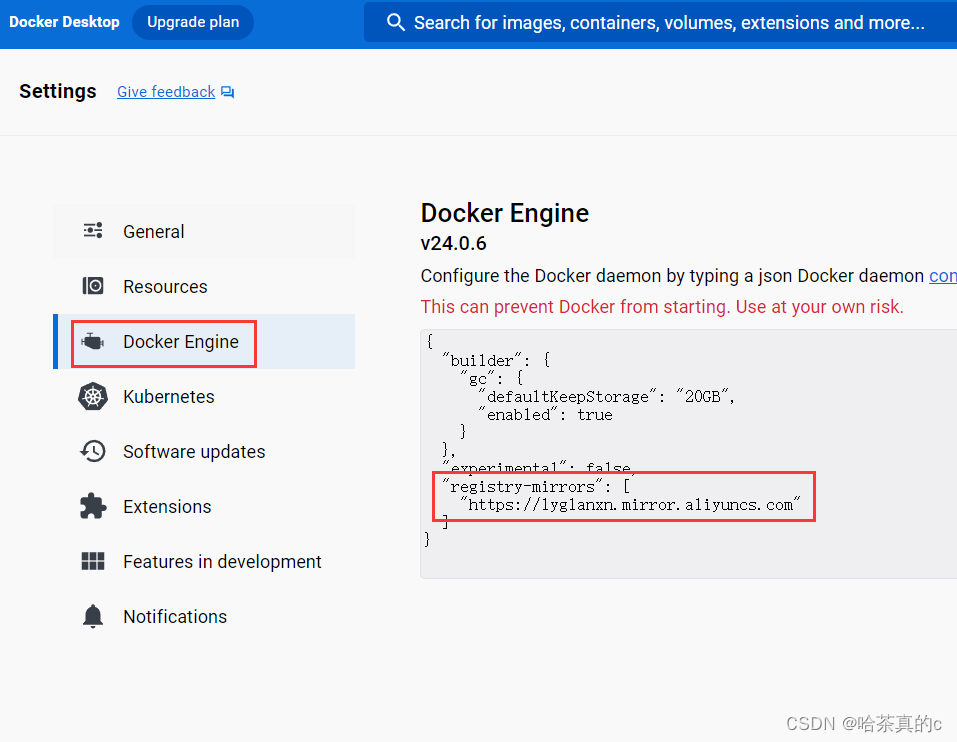Open the Resources settings section
Image resolution: width=957 pixels, height=742 pixels.
(x=204, y=286)
